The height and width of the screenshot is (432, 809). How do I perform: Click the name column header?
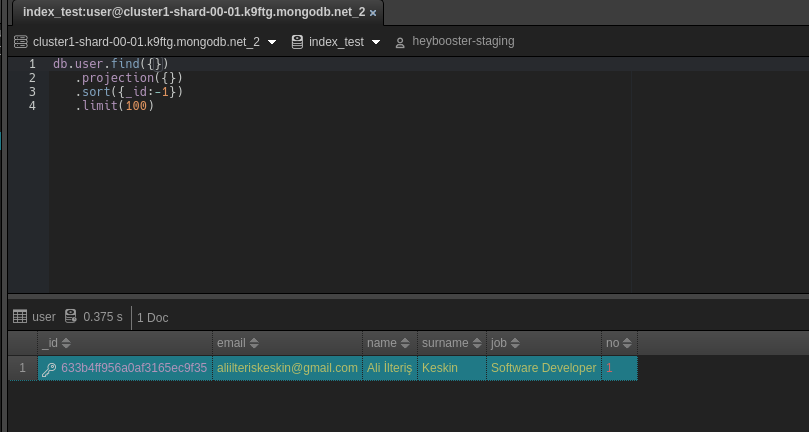[390, 343]
